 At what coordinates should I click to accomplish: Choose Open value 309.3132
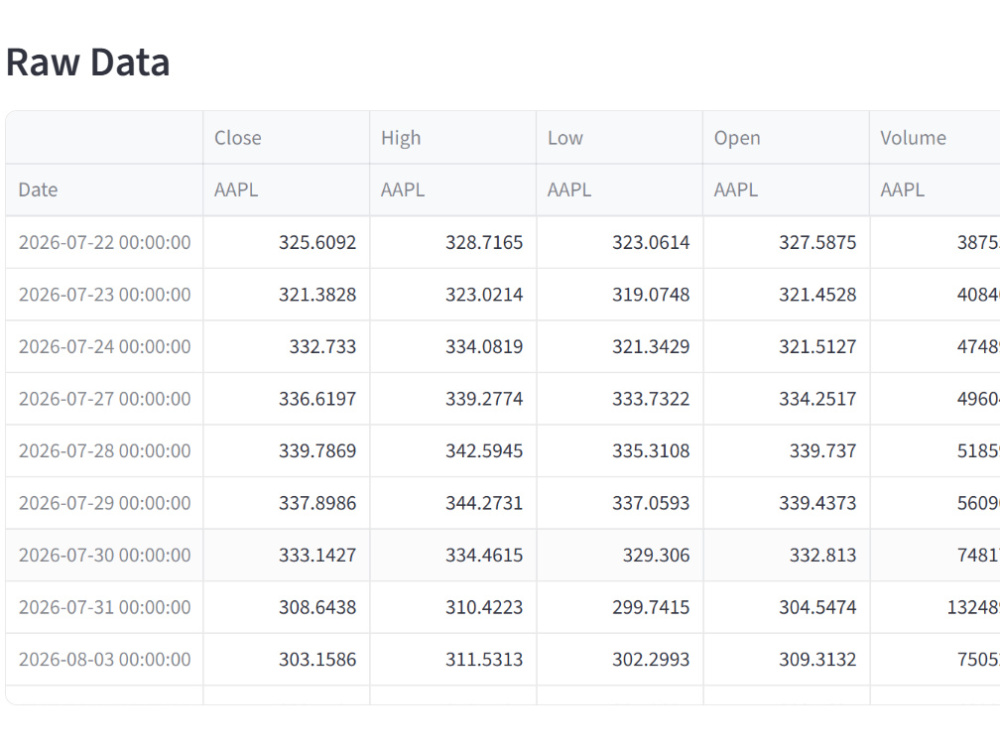tap(786, 659)
